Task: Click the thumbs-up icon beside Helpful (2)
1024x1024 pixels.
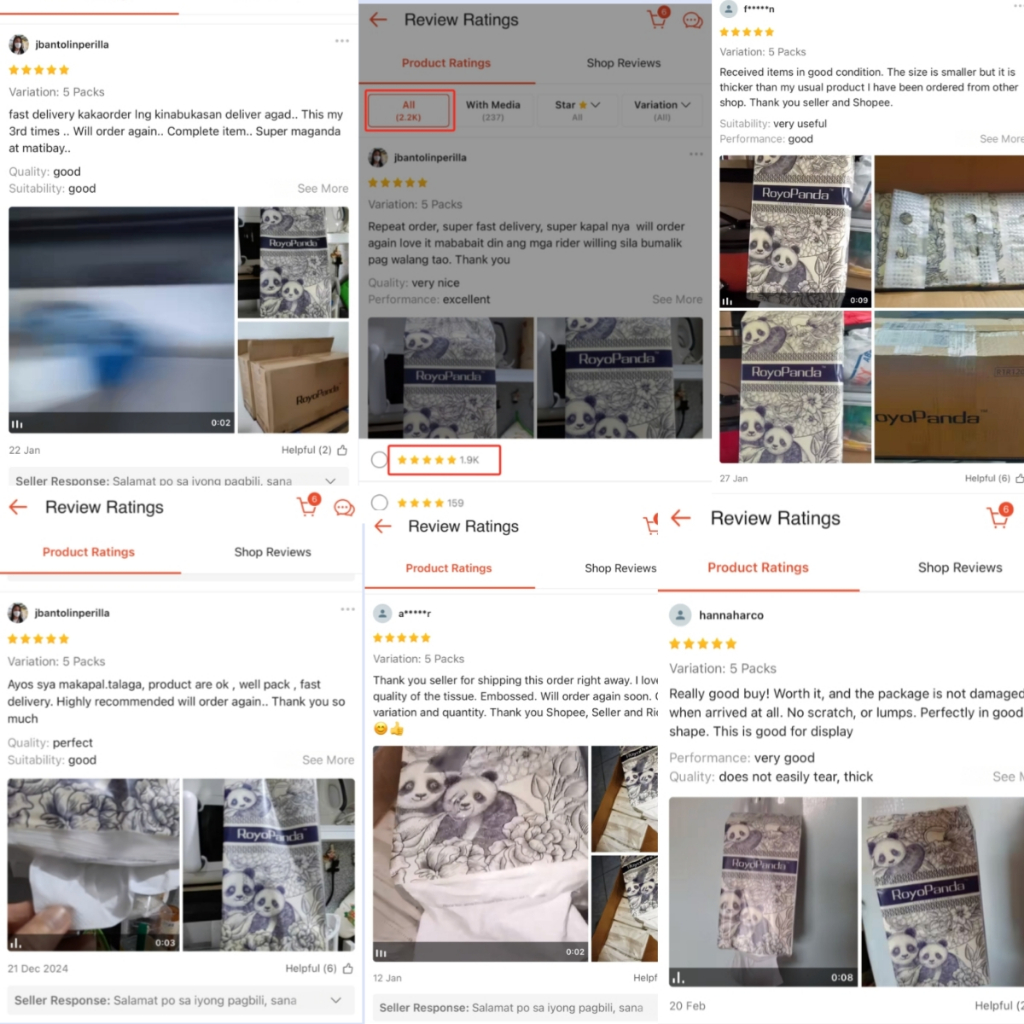Action: pos(342,450)
